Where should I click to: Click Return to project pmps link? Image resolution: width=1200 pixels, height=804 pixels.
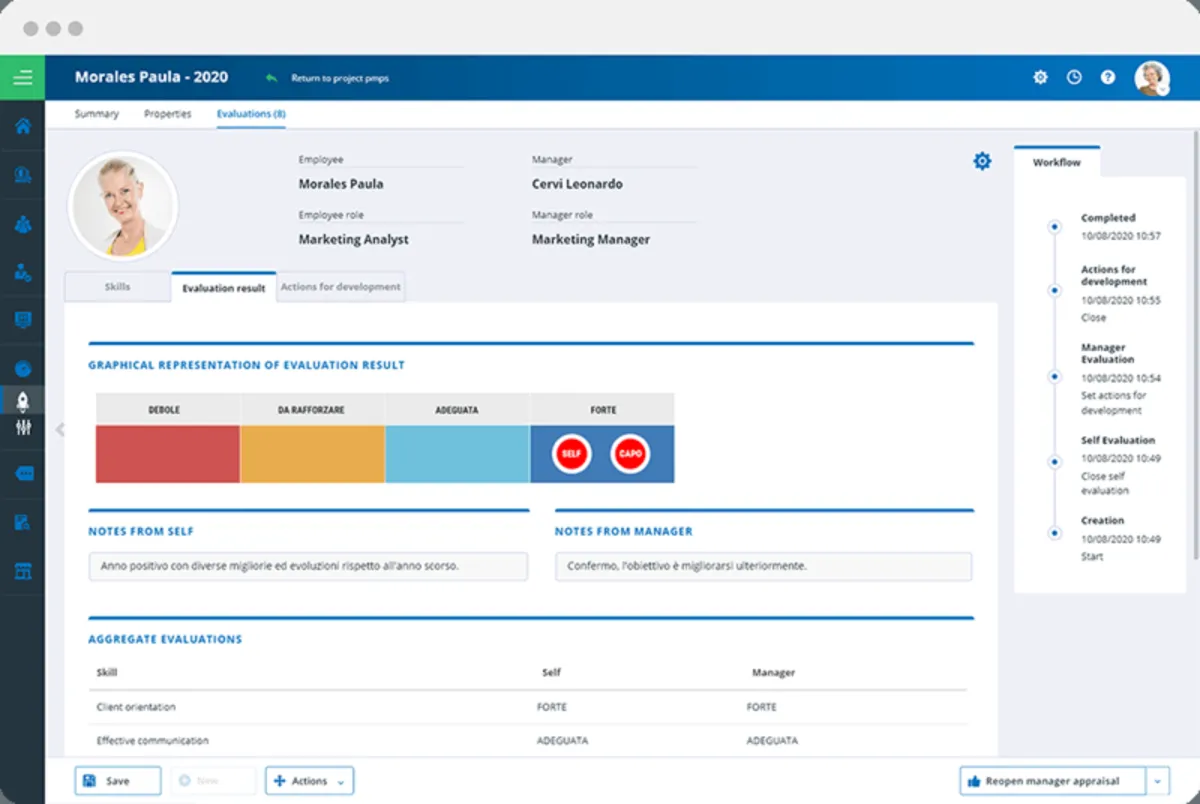[x=338, y=78]
